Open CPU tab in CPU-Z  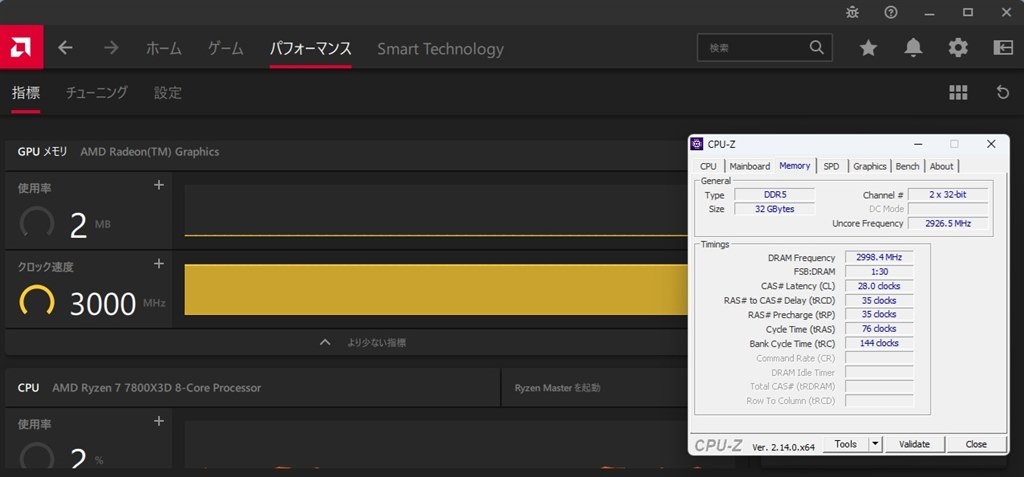[x=708, y=166]
